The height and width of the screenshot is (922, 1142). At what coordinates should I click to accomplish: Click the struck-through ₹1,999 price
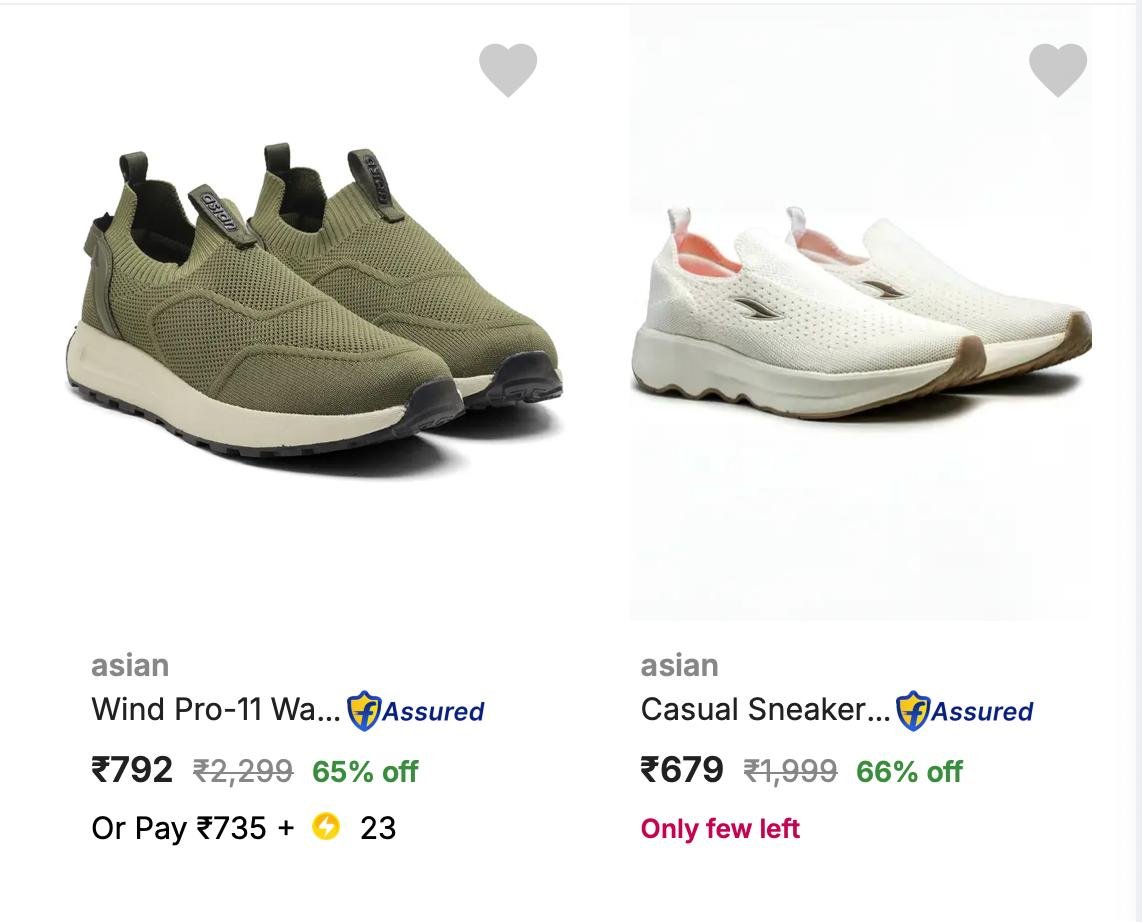(790, 771)
